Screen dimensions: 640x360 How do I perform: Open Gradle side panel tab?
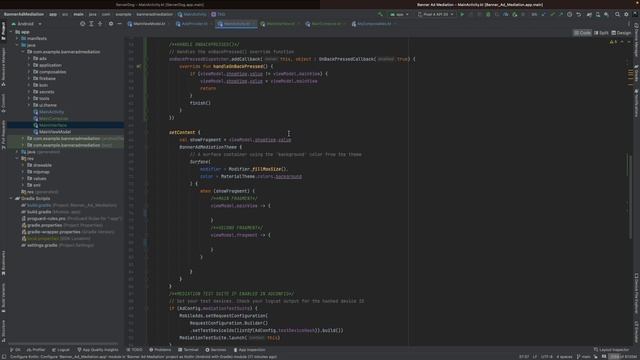[636, 74]
